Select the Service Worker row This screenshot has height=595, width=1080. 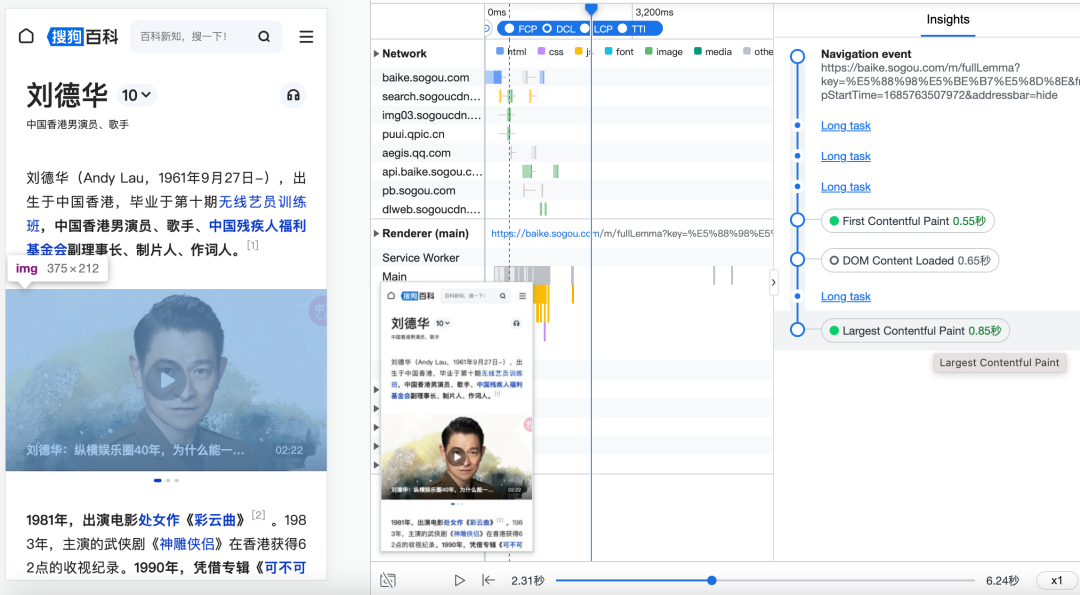coord(572,258)
